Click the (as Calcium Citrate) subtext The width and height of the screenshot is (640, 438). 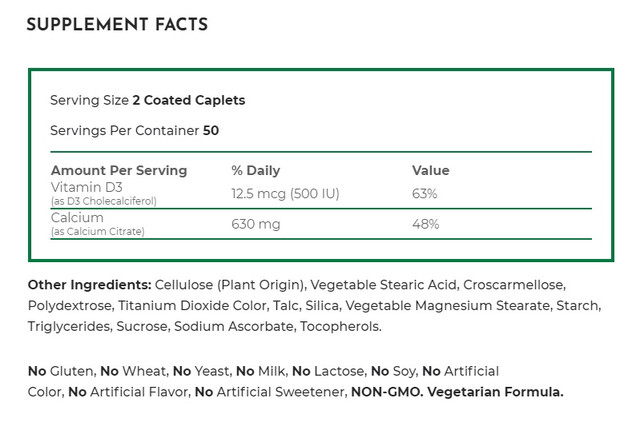click(97, 232)
